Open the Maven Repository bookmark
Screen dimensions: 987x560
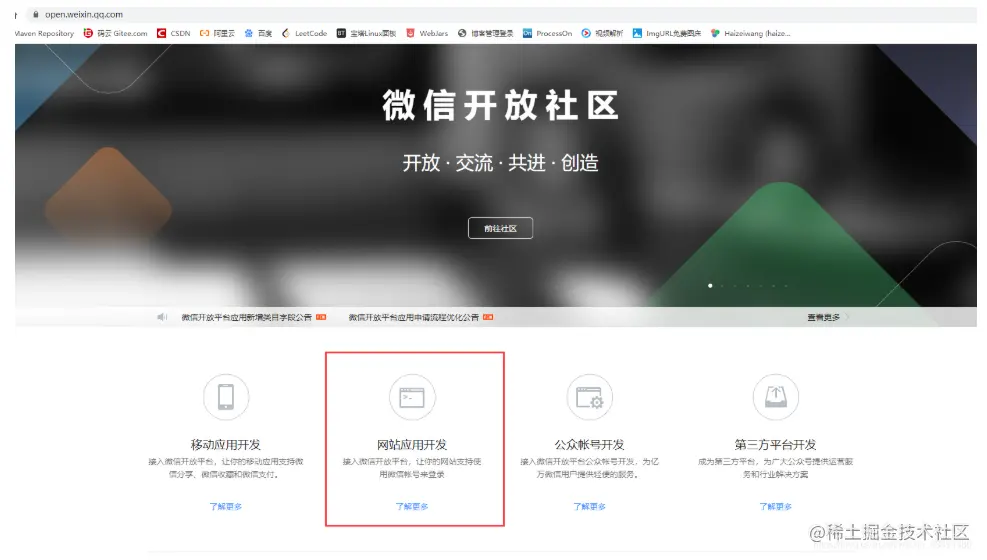pos(44,33)
